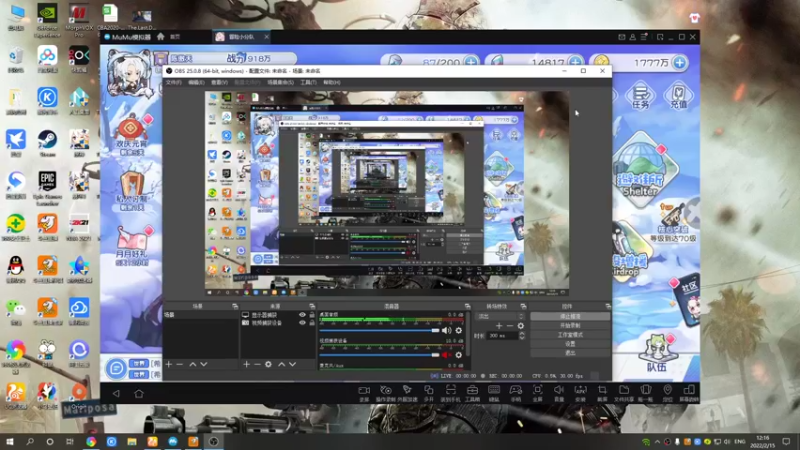Adjust transition duration 300 ms stepper
The width and height of the screenshot is (800, 450).
pyautogui.click(x=521, y=336)
